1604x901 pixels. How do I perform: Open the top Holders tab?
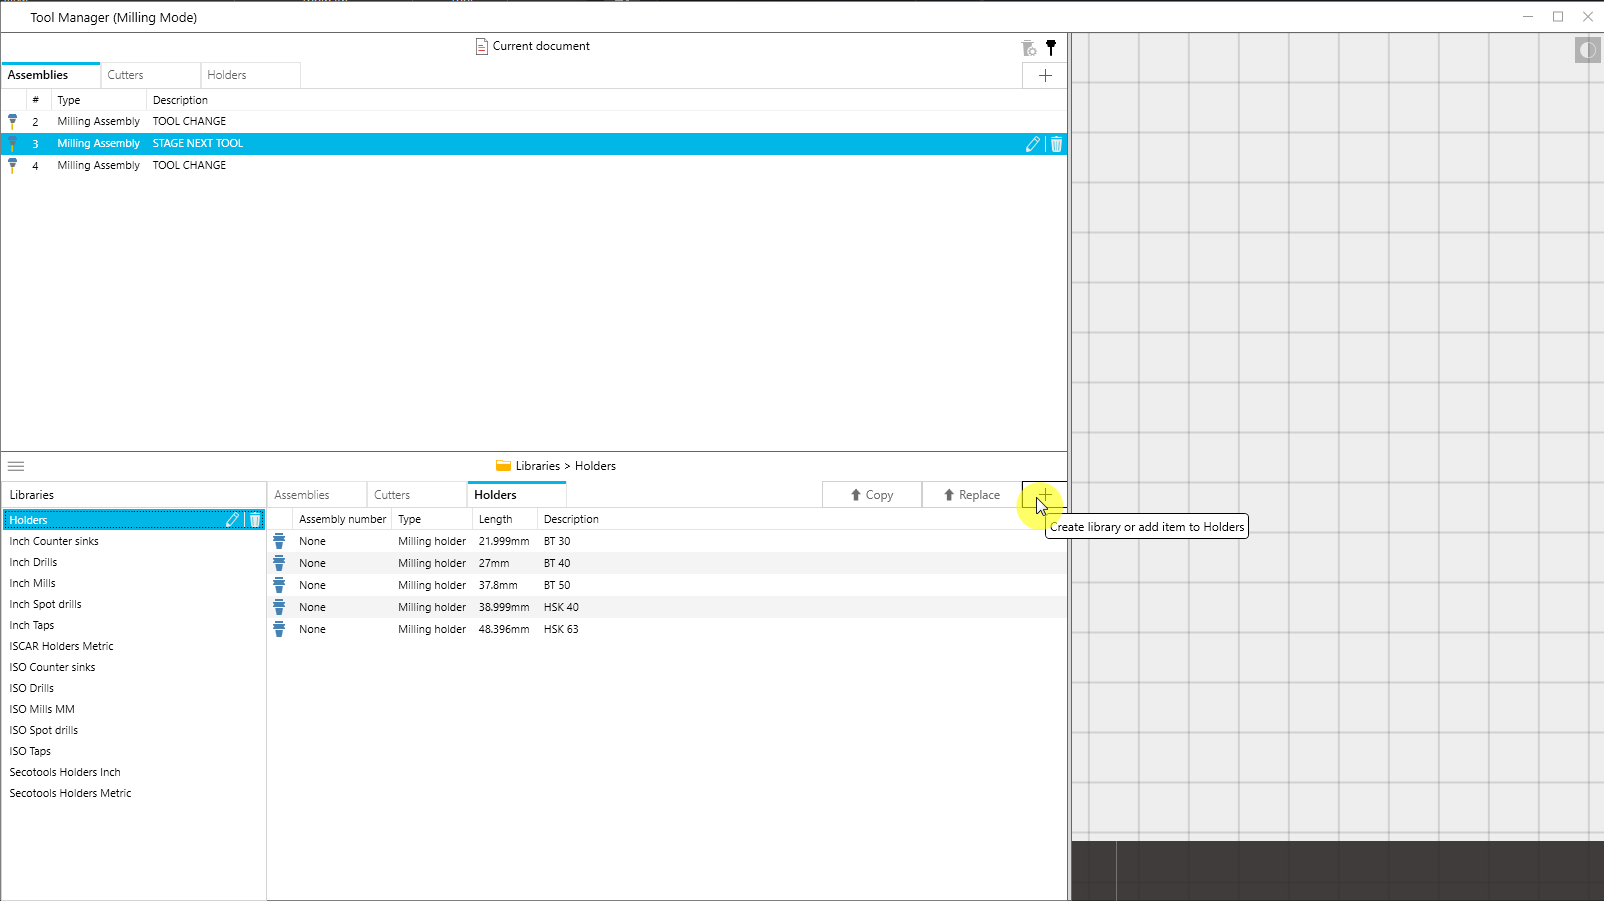coord(227,75)
